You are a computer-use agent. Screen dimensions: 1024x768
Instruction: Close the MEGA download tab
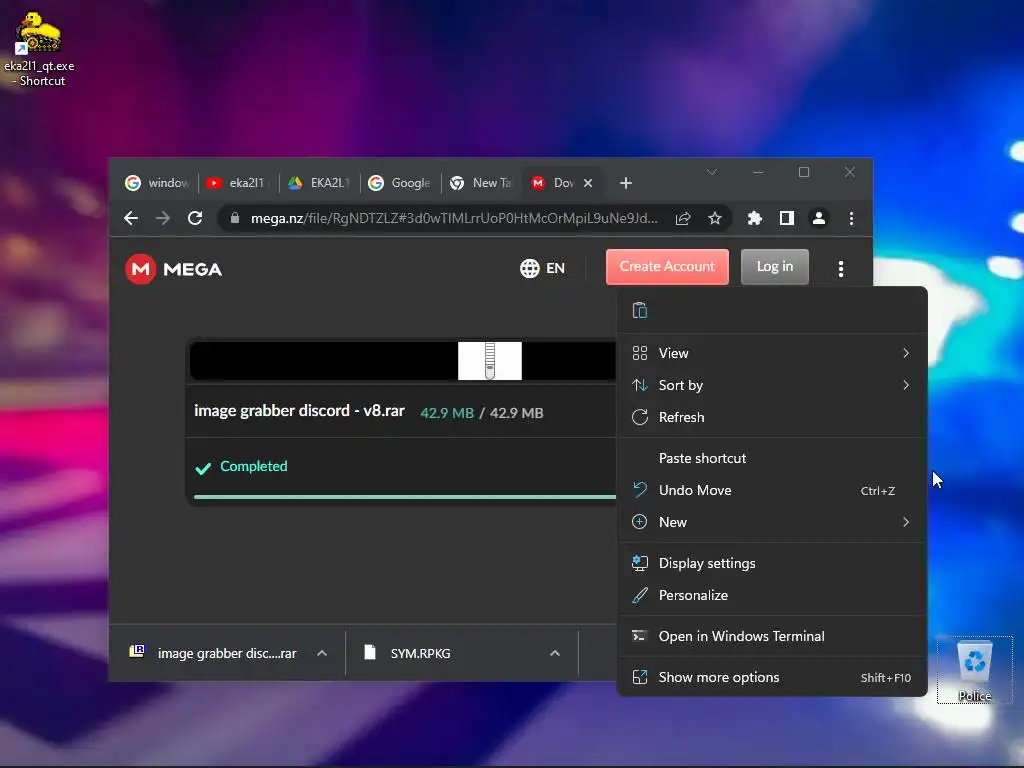[588, 183]
